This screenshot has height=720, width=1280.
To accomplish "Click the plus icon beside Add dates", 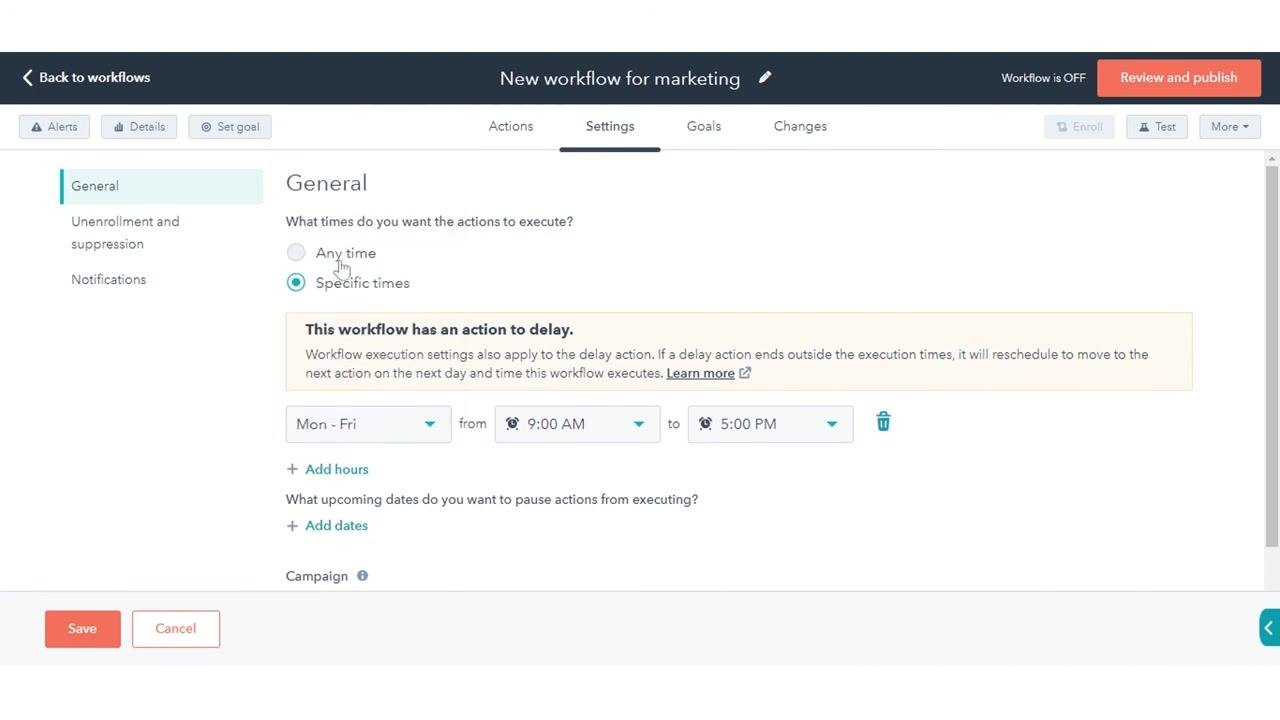I will (x=292, y=525).
